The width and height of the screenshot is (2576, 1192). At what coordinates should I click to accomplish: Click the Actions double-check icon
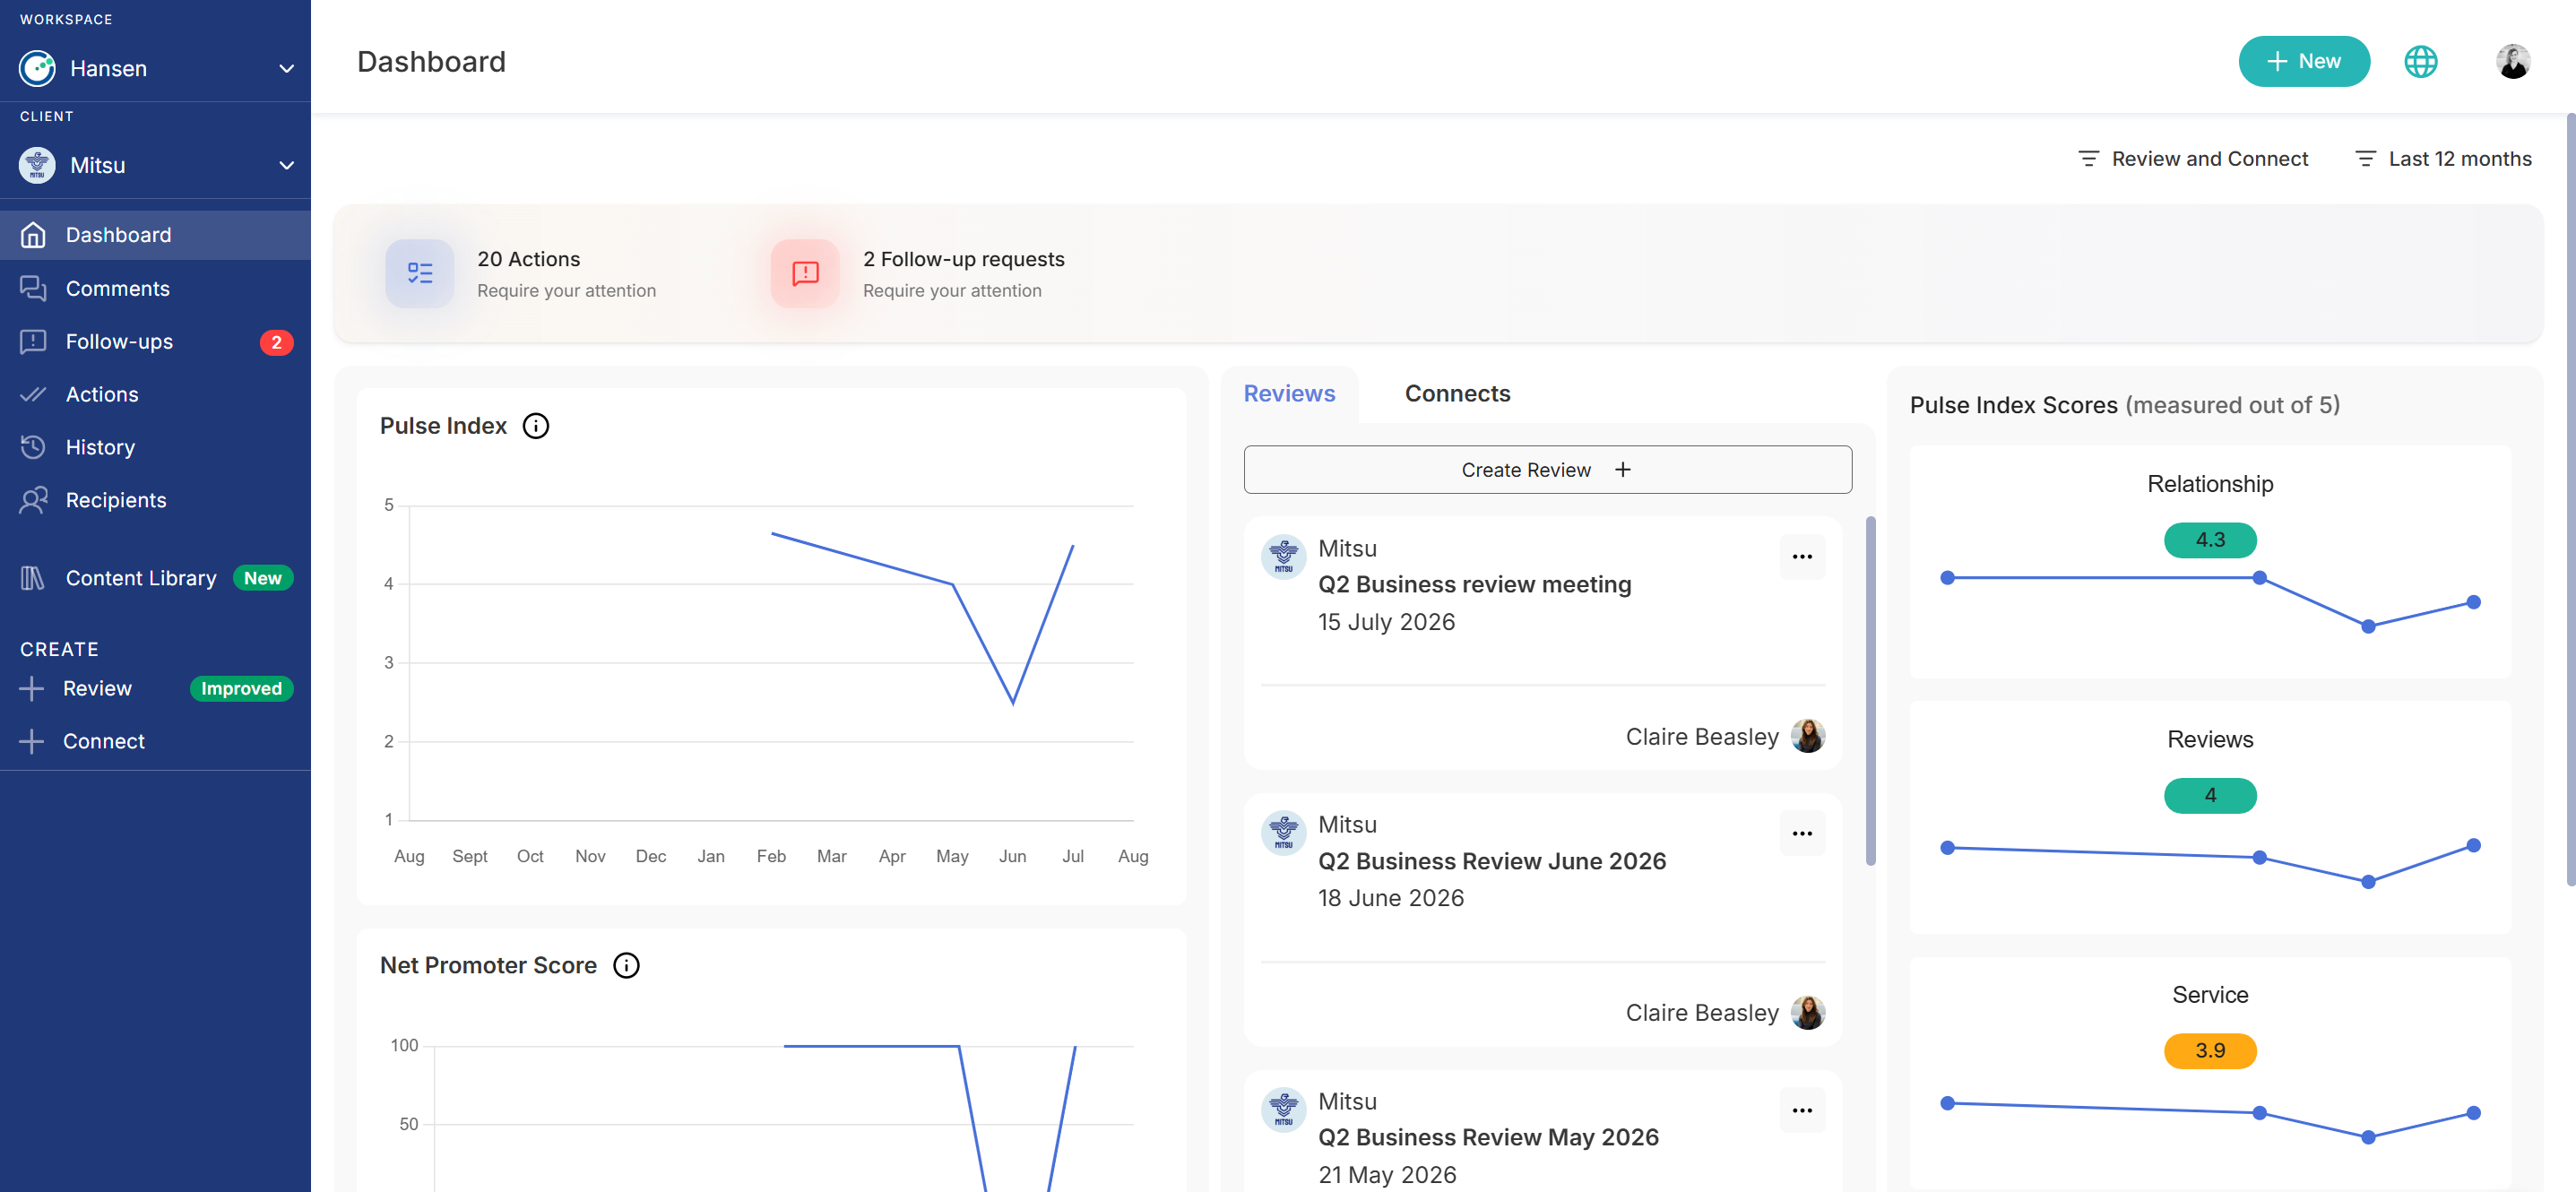33,394
